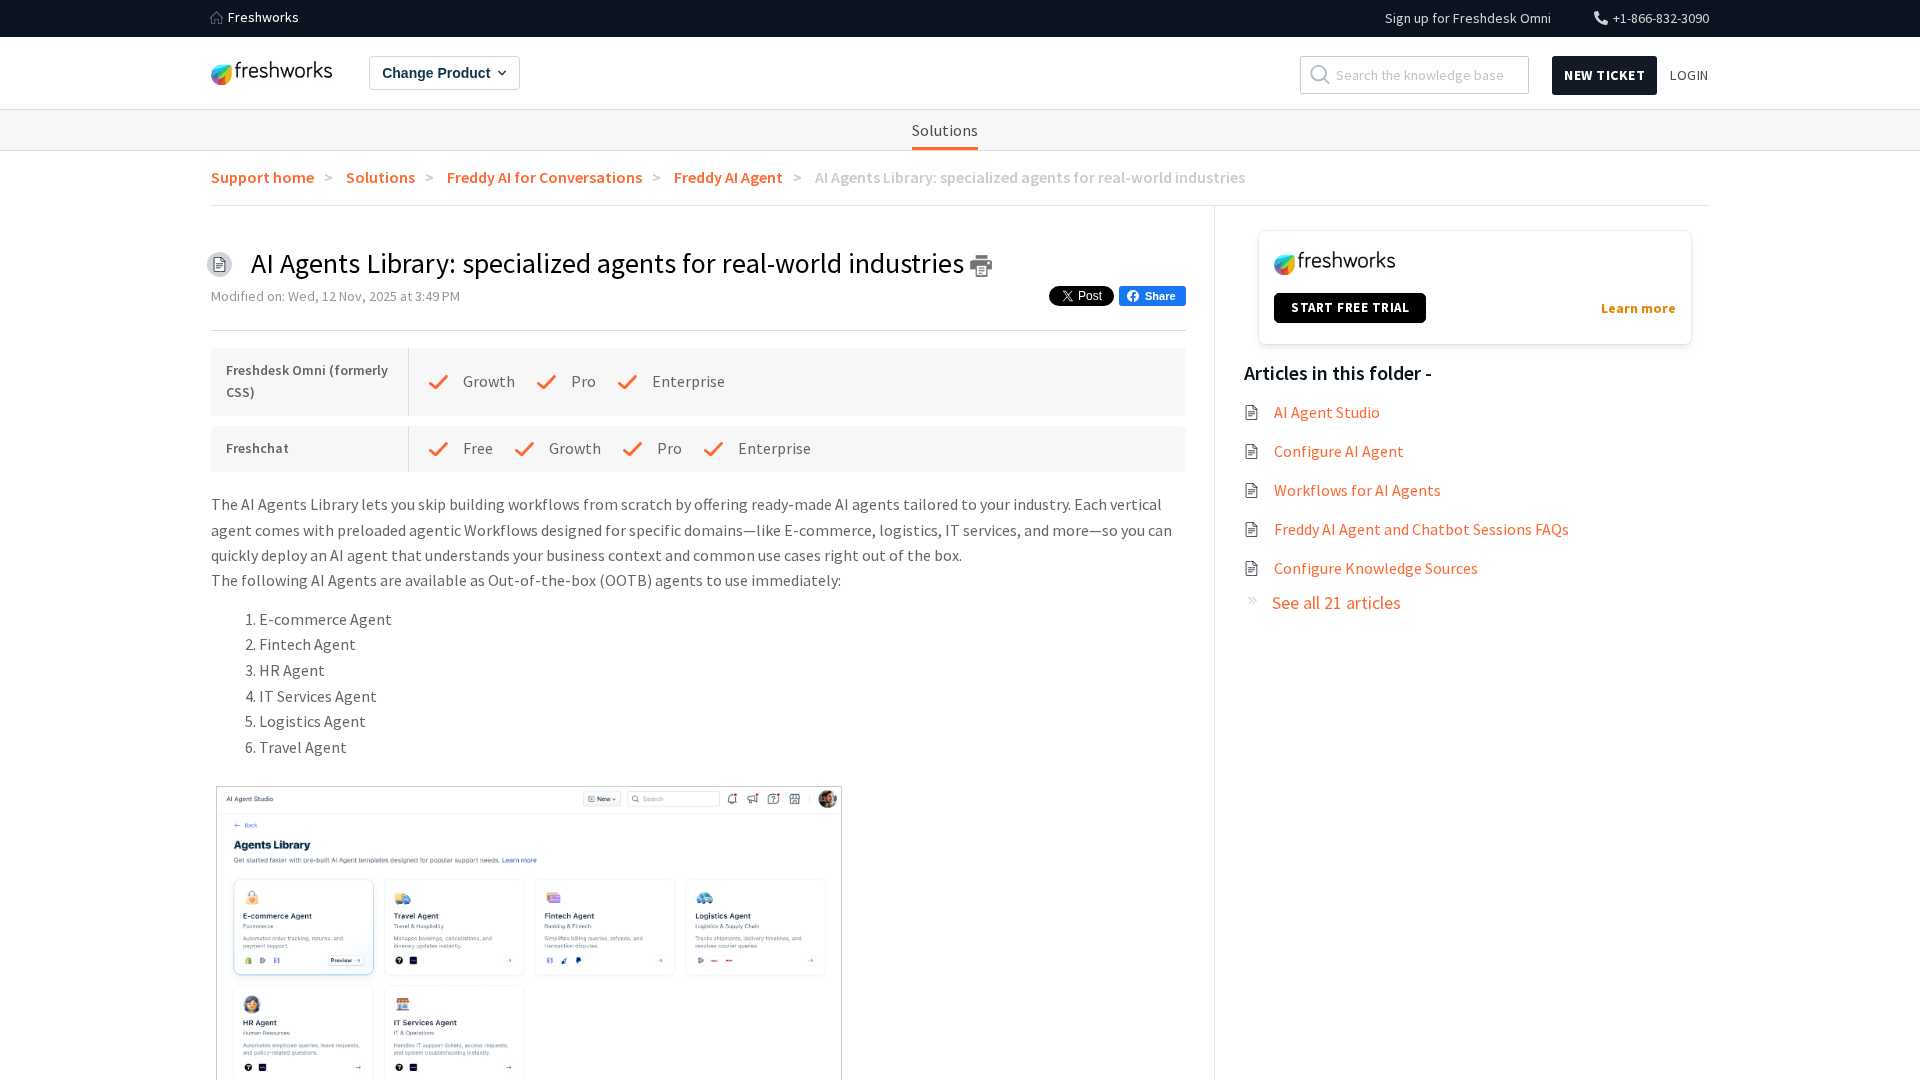Focus the knowledge base search field
The height and width of the screenshot is (1080, 1920).
pos(1426,75)
